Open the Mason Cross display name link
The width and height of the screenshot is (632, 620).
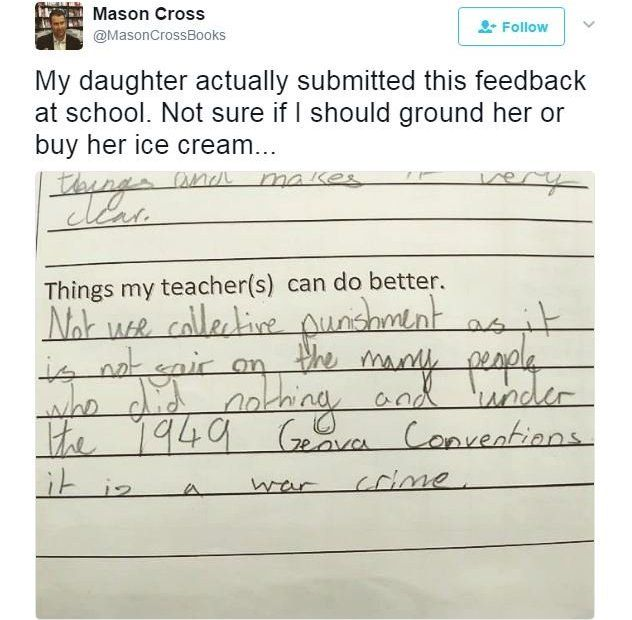point(148,14)
